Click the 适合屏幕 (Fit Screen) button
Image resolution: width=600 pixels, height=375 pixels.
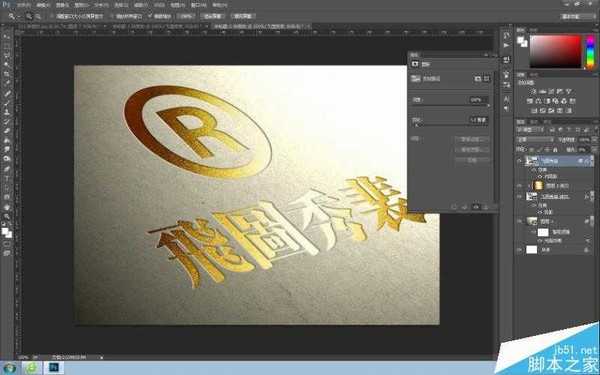[x=212, y=16]
